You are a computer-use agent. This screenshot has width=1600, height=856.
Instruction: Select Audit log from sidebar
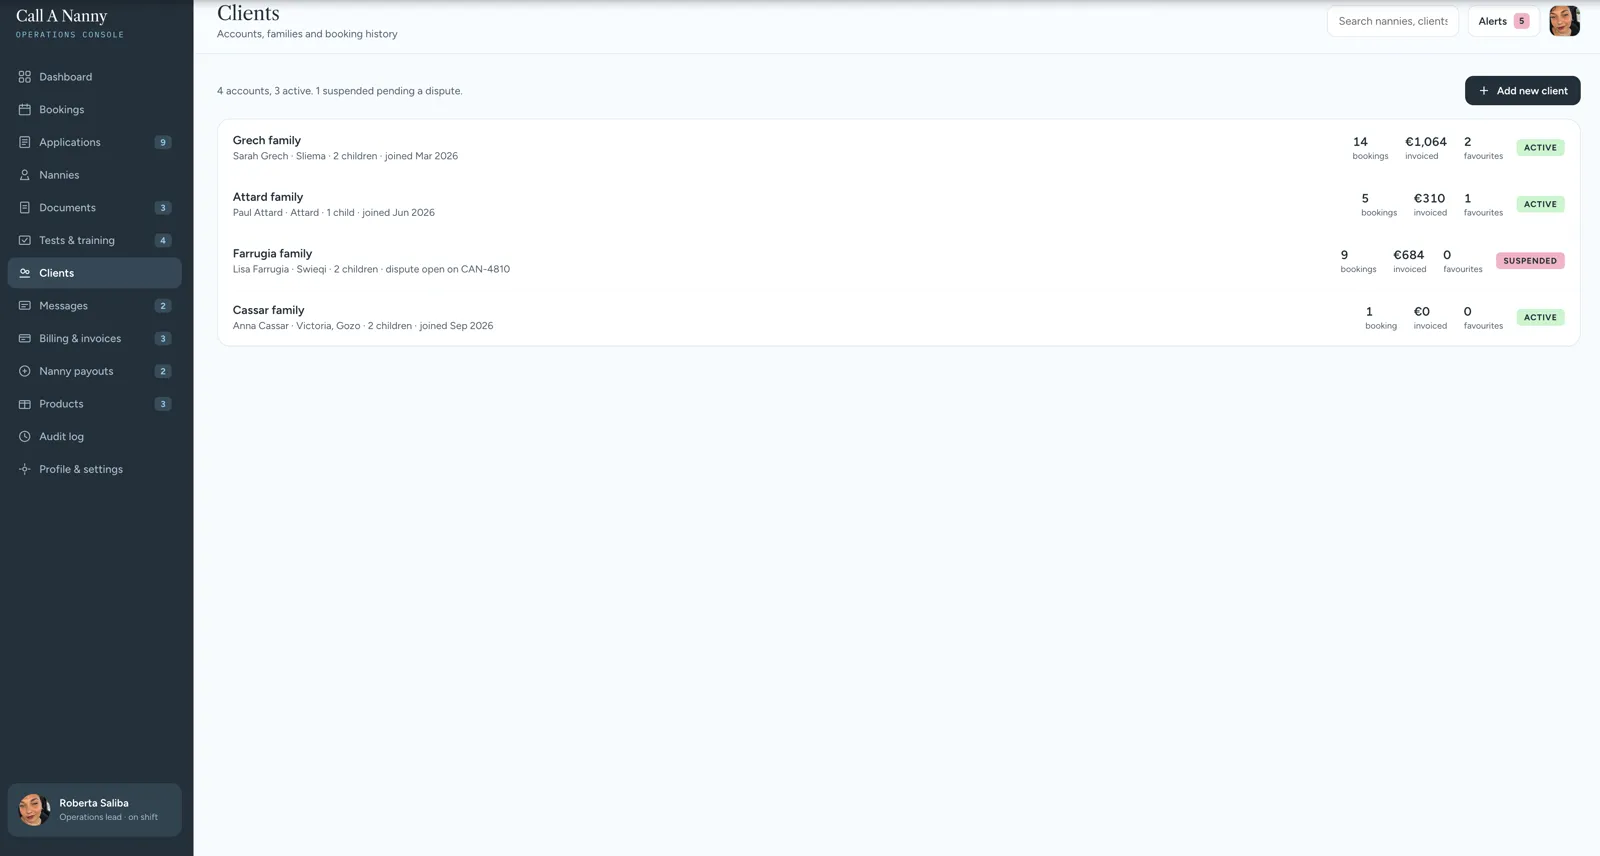(95, 436)
